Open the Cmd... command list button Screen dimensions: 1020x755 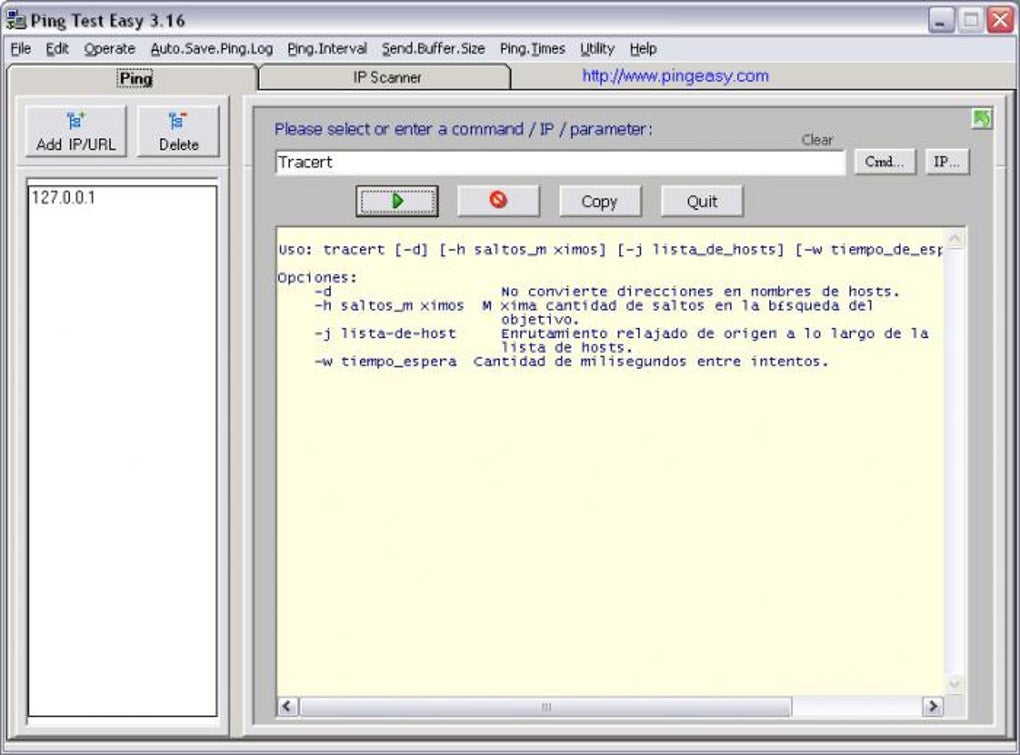[884, 162]
